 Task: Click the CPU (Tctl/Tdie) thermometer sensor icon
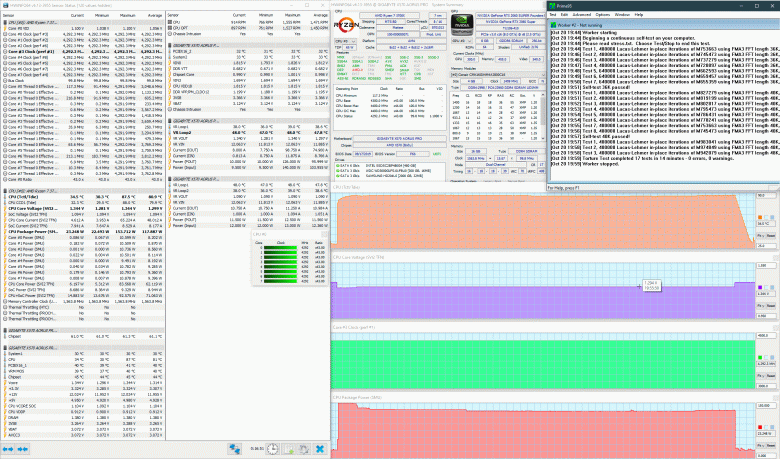5,197
